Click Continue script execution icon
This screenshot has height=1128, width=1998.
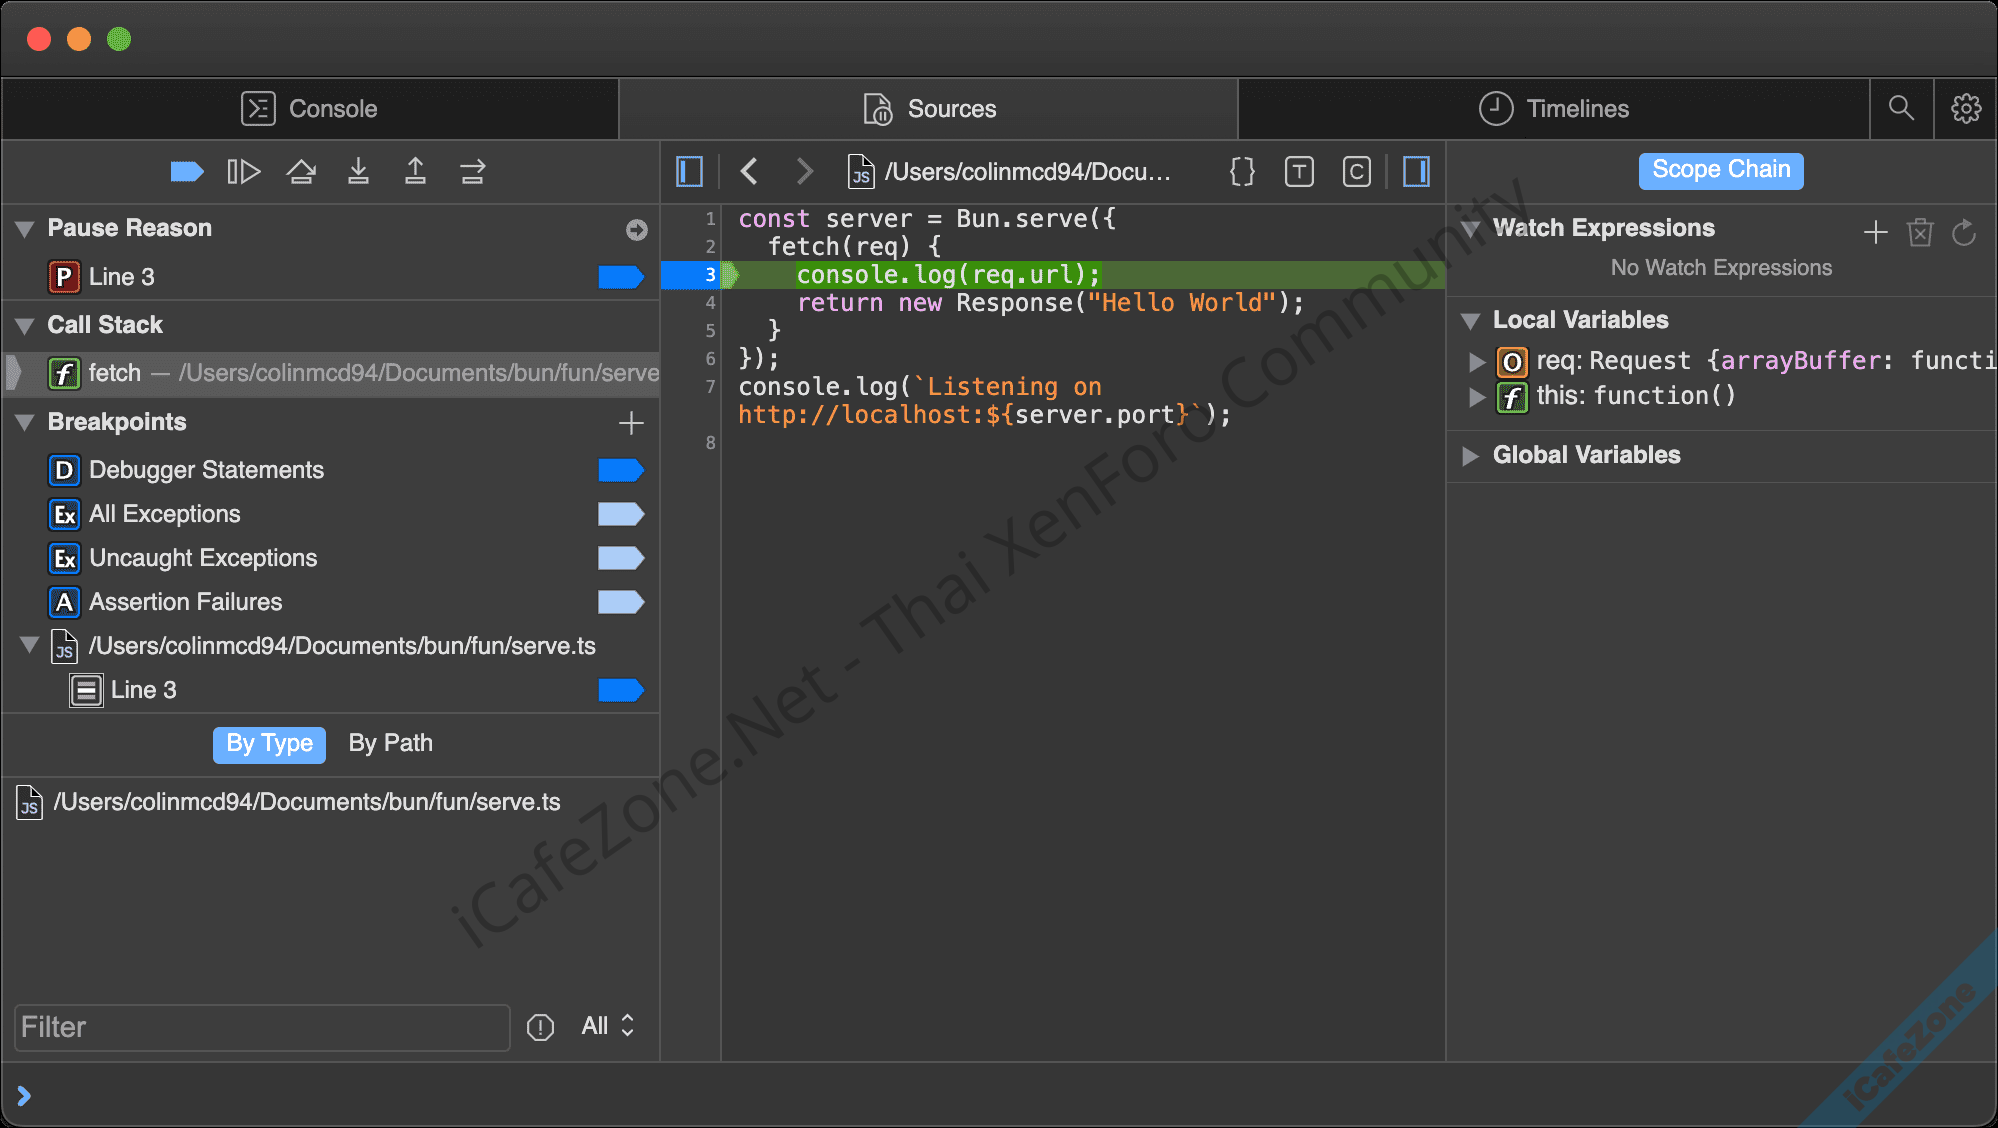244,172
